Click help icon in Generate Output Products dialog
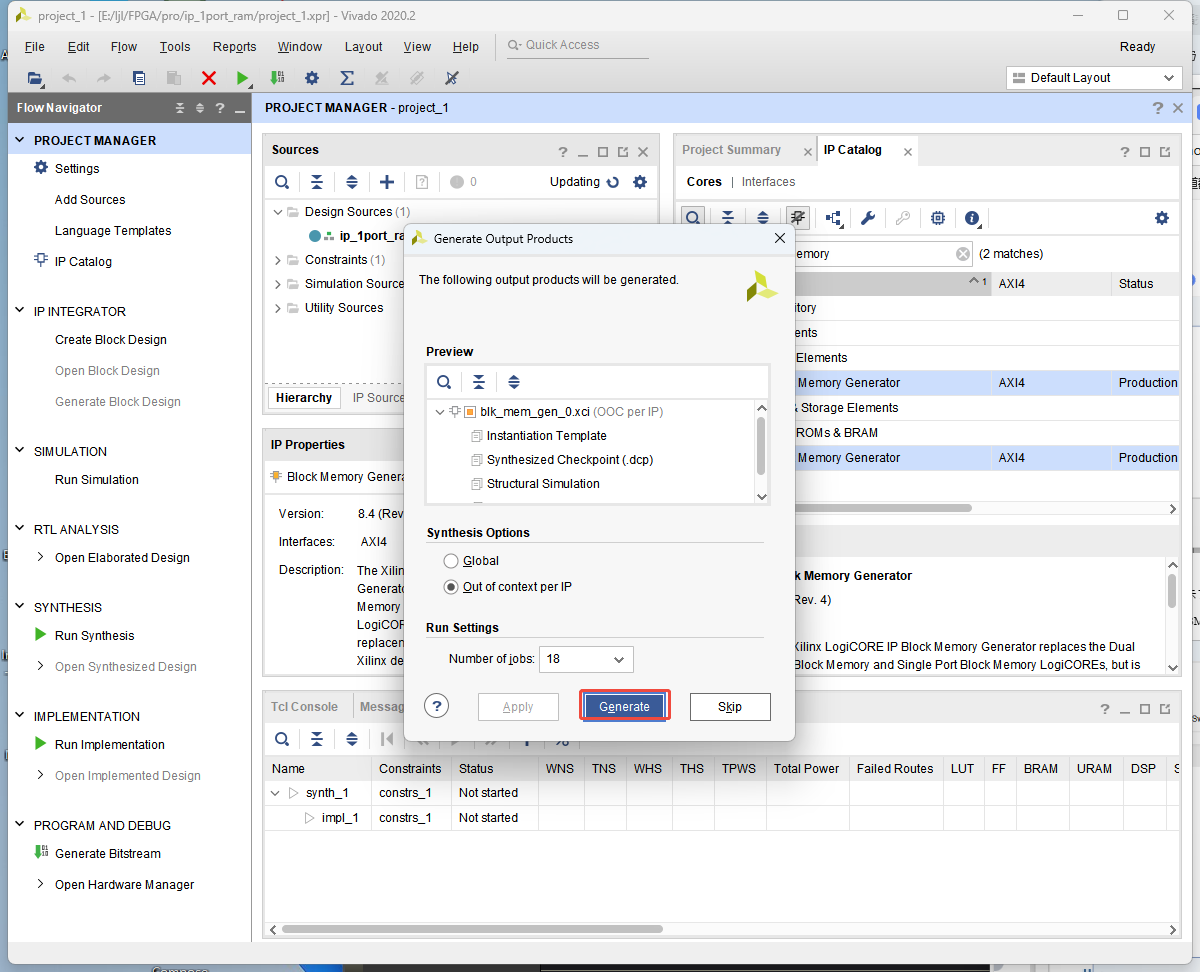This screenshot has width=1200, height=972. pyautogui.click(x=436, y=706)
